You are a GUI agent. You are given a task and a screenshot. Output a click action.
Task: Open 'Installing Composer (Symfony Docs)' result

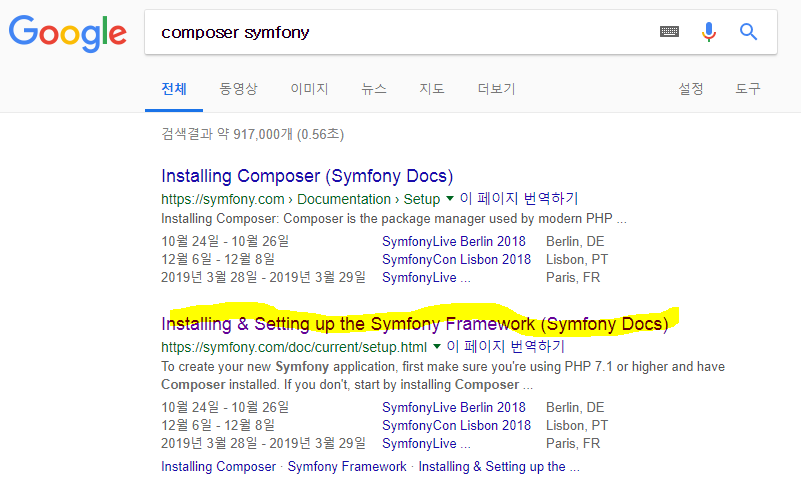307,176
